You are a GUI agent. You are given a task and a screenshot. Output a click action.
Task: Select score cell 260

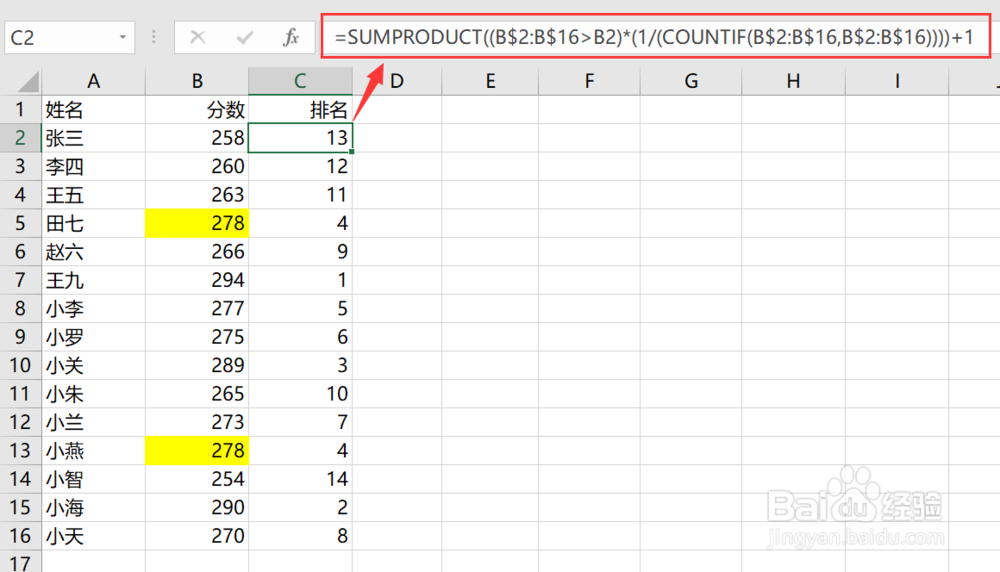(x=197, y=166)
